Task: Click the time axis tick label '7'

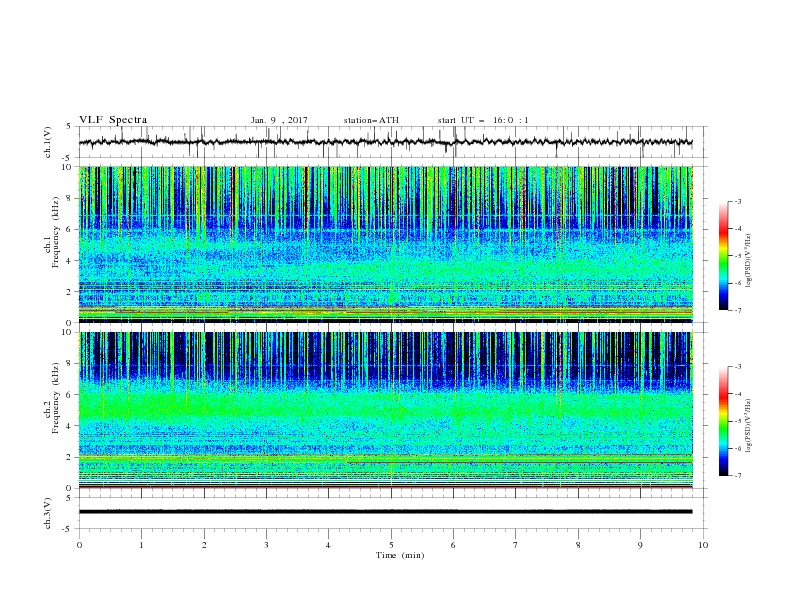Action: (516, 545)
